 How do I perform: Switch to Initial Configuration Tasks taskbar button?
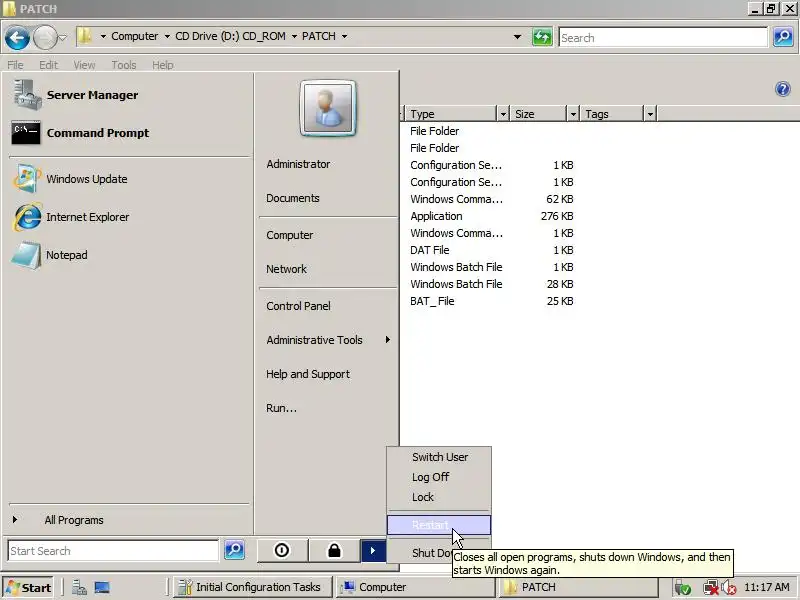(x=252, y=587)
